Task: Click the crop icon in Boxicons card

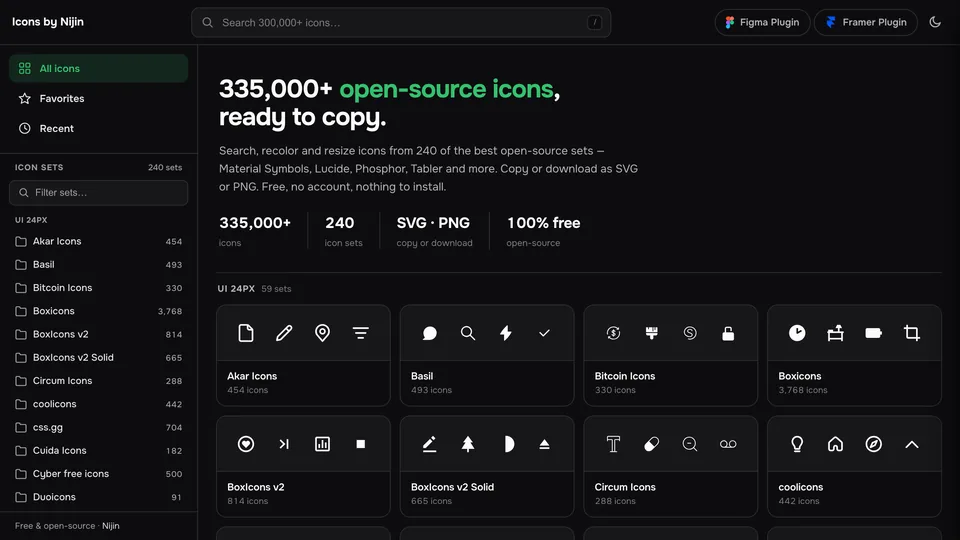Action: coord(912,333)
